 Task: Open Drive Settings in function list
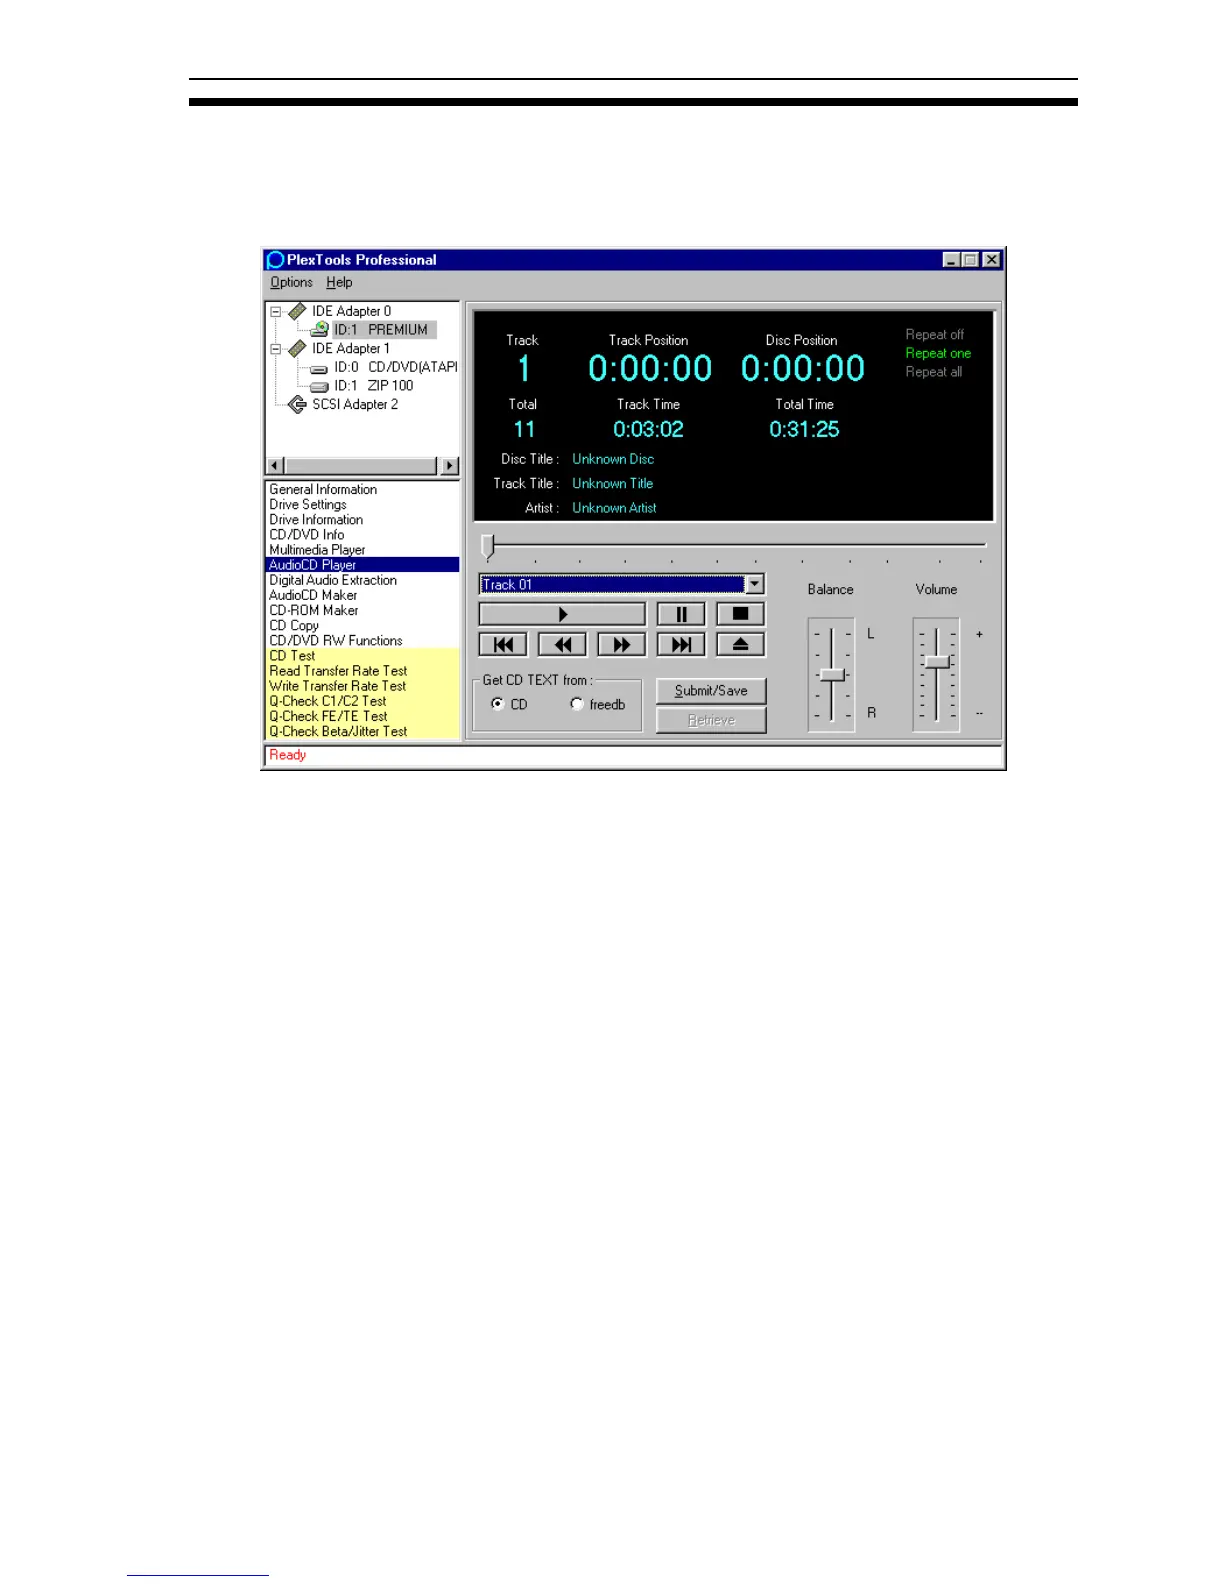308,505
